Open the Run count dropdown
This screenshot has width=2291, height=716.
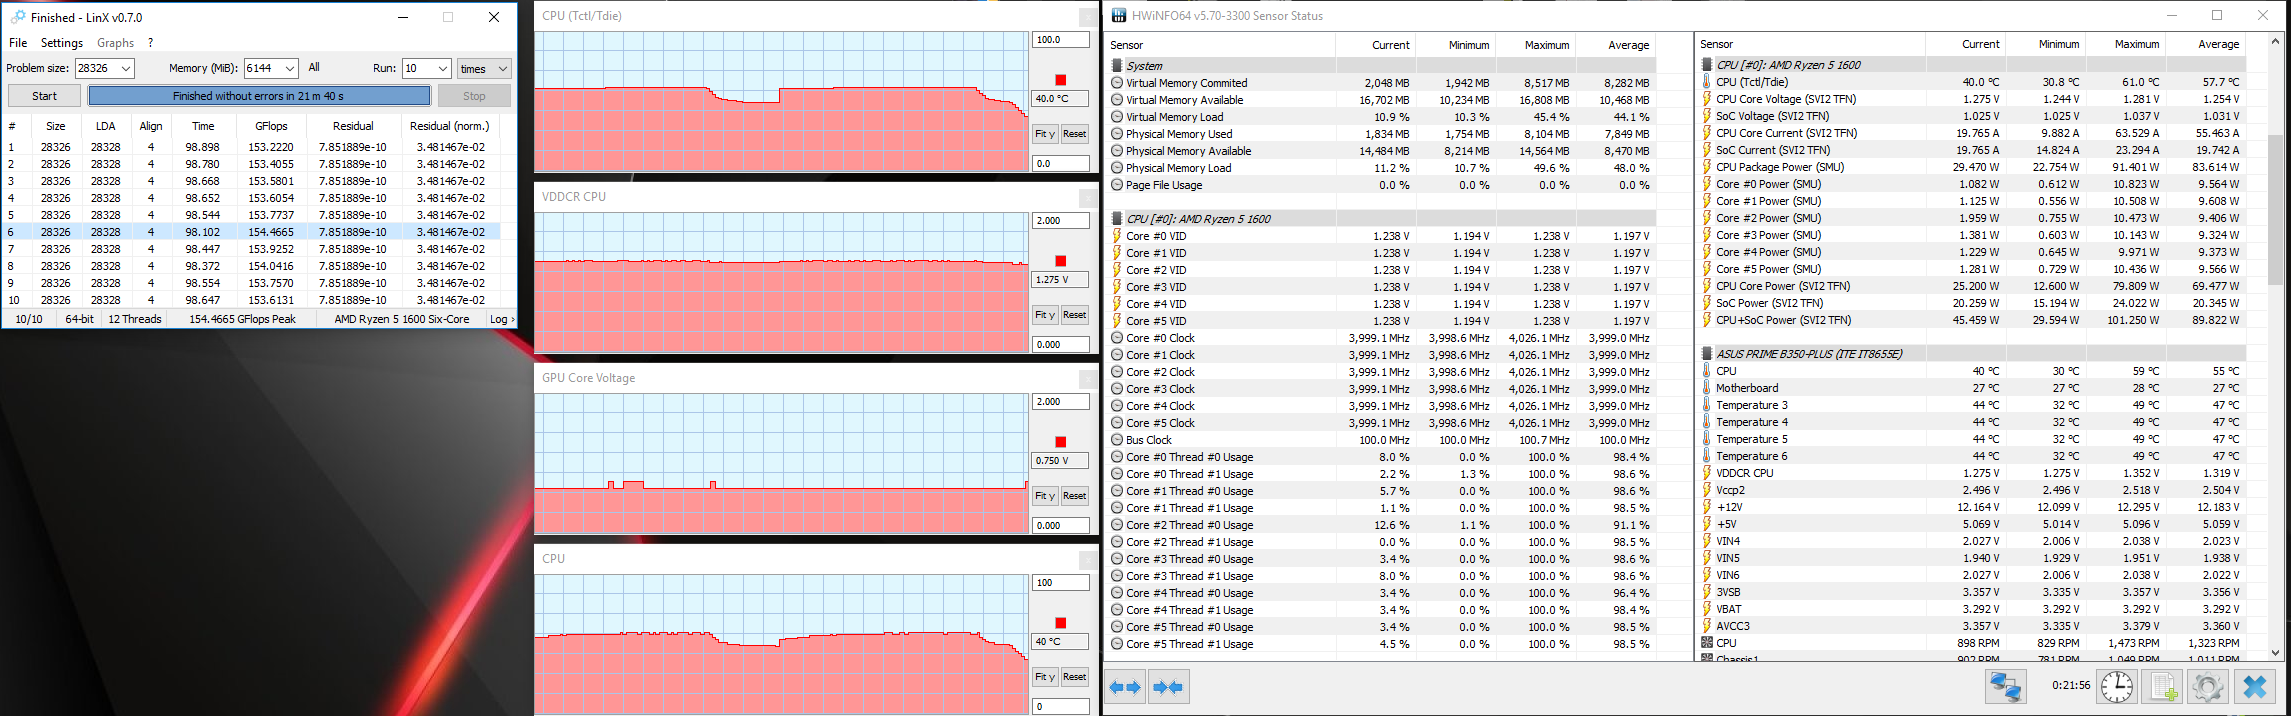(442, 68)
